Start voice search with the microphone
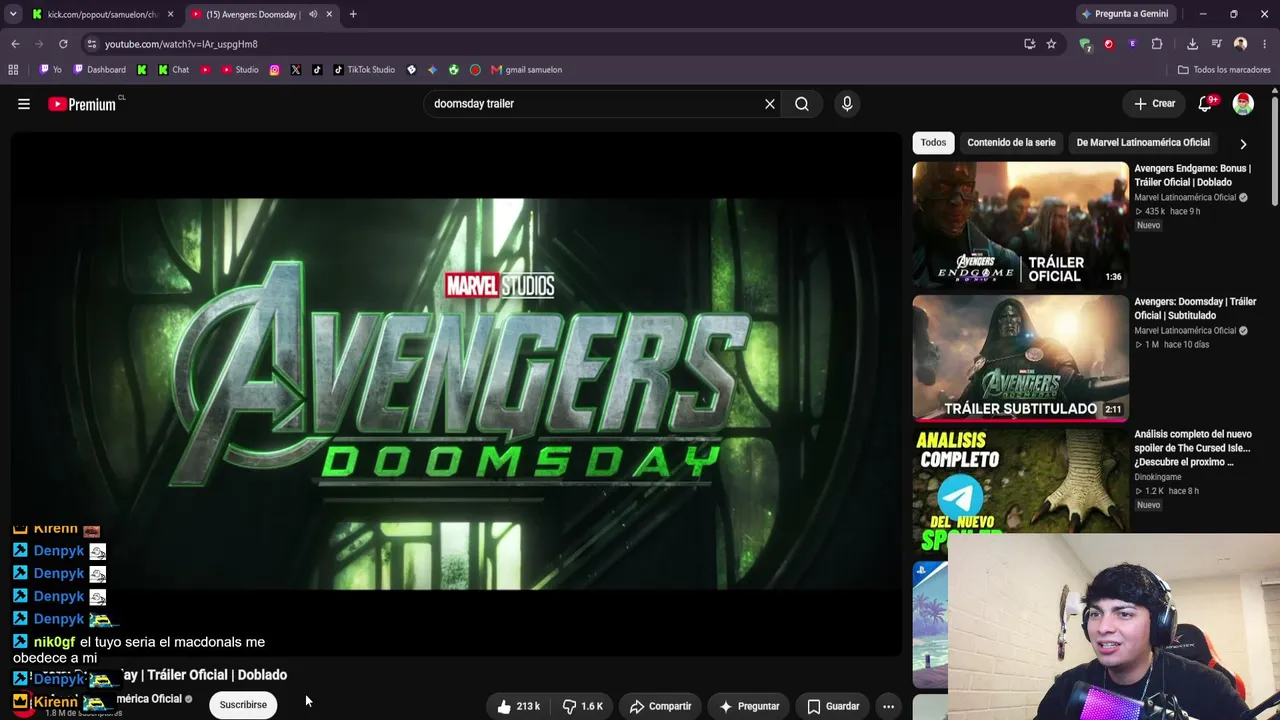 tap(847, 104)
